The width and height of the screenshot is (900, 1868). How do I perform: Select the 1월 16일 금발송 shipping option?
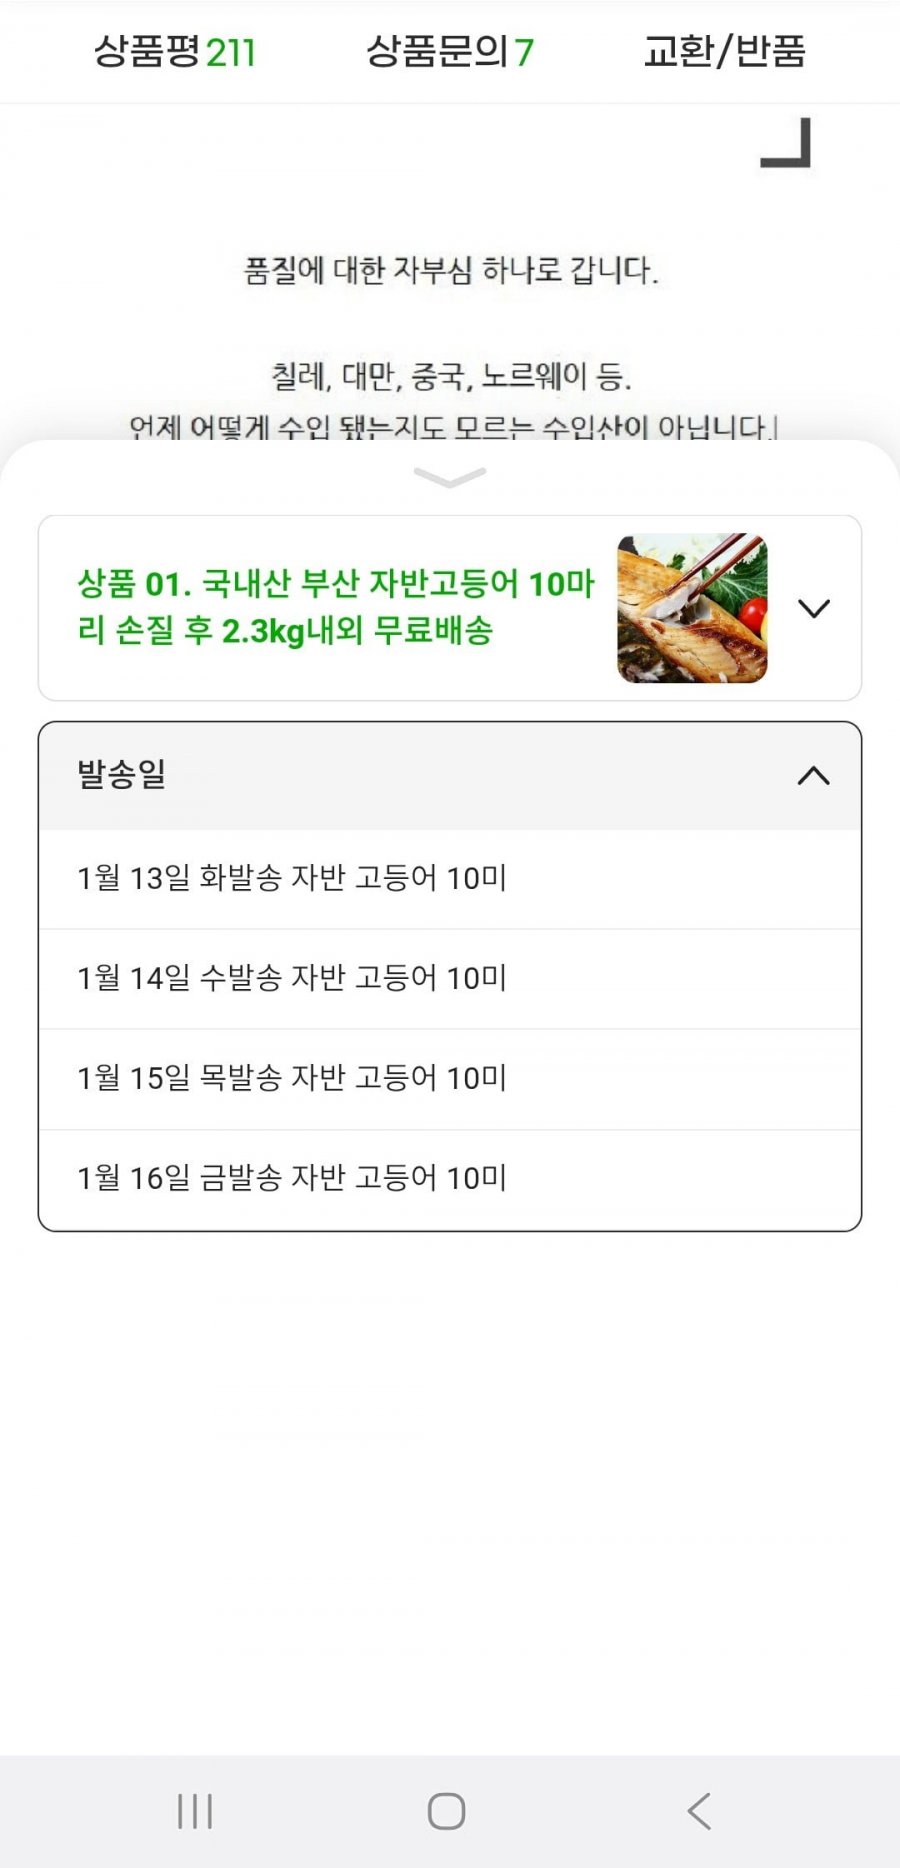tap(292, 1178)
